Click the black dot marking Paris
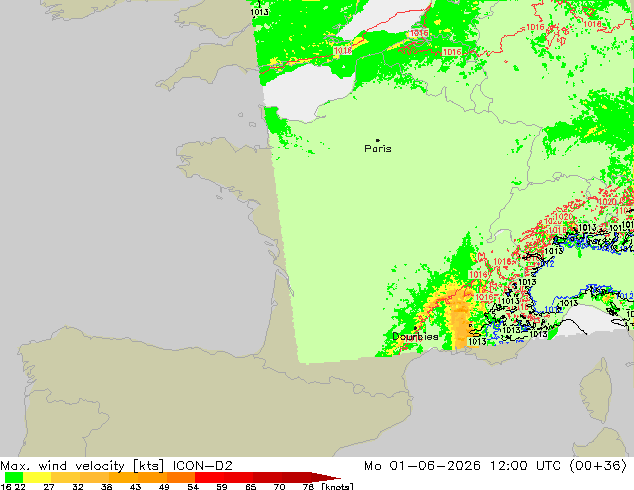 pos(378,140)
